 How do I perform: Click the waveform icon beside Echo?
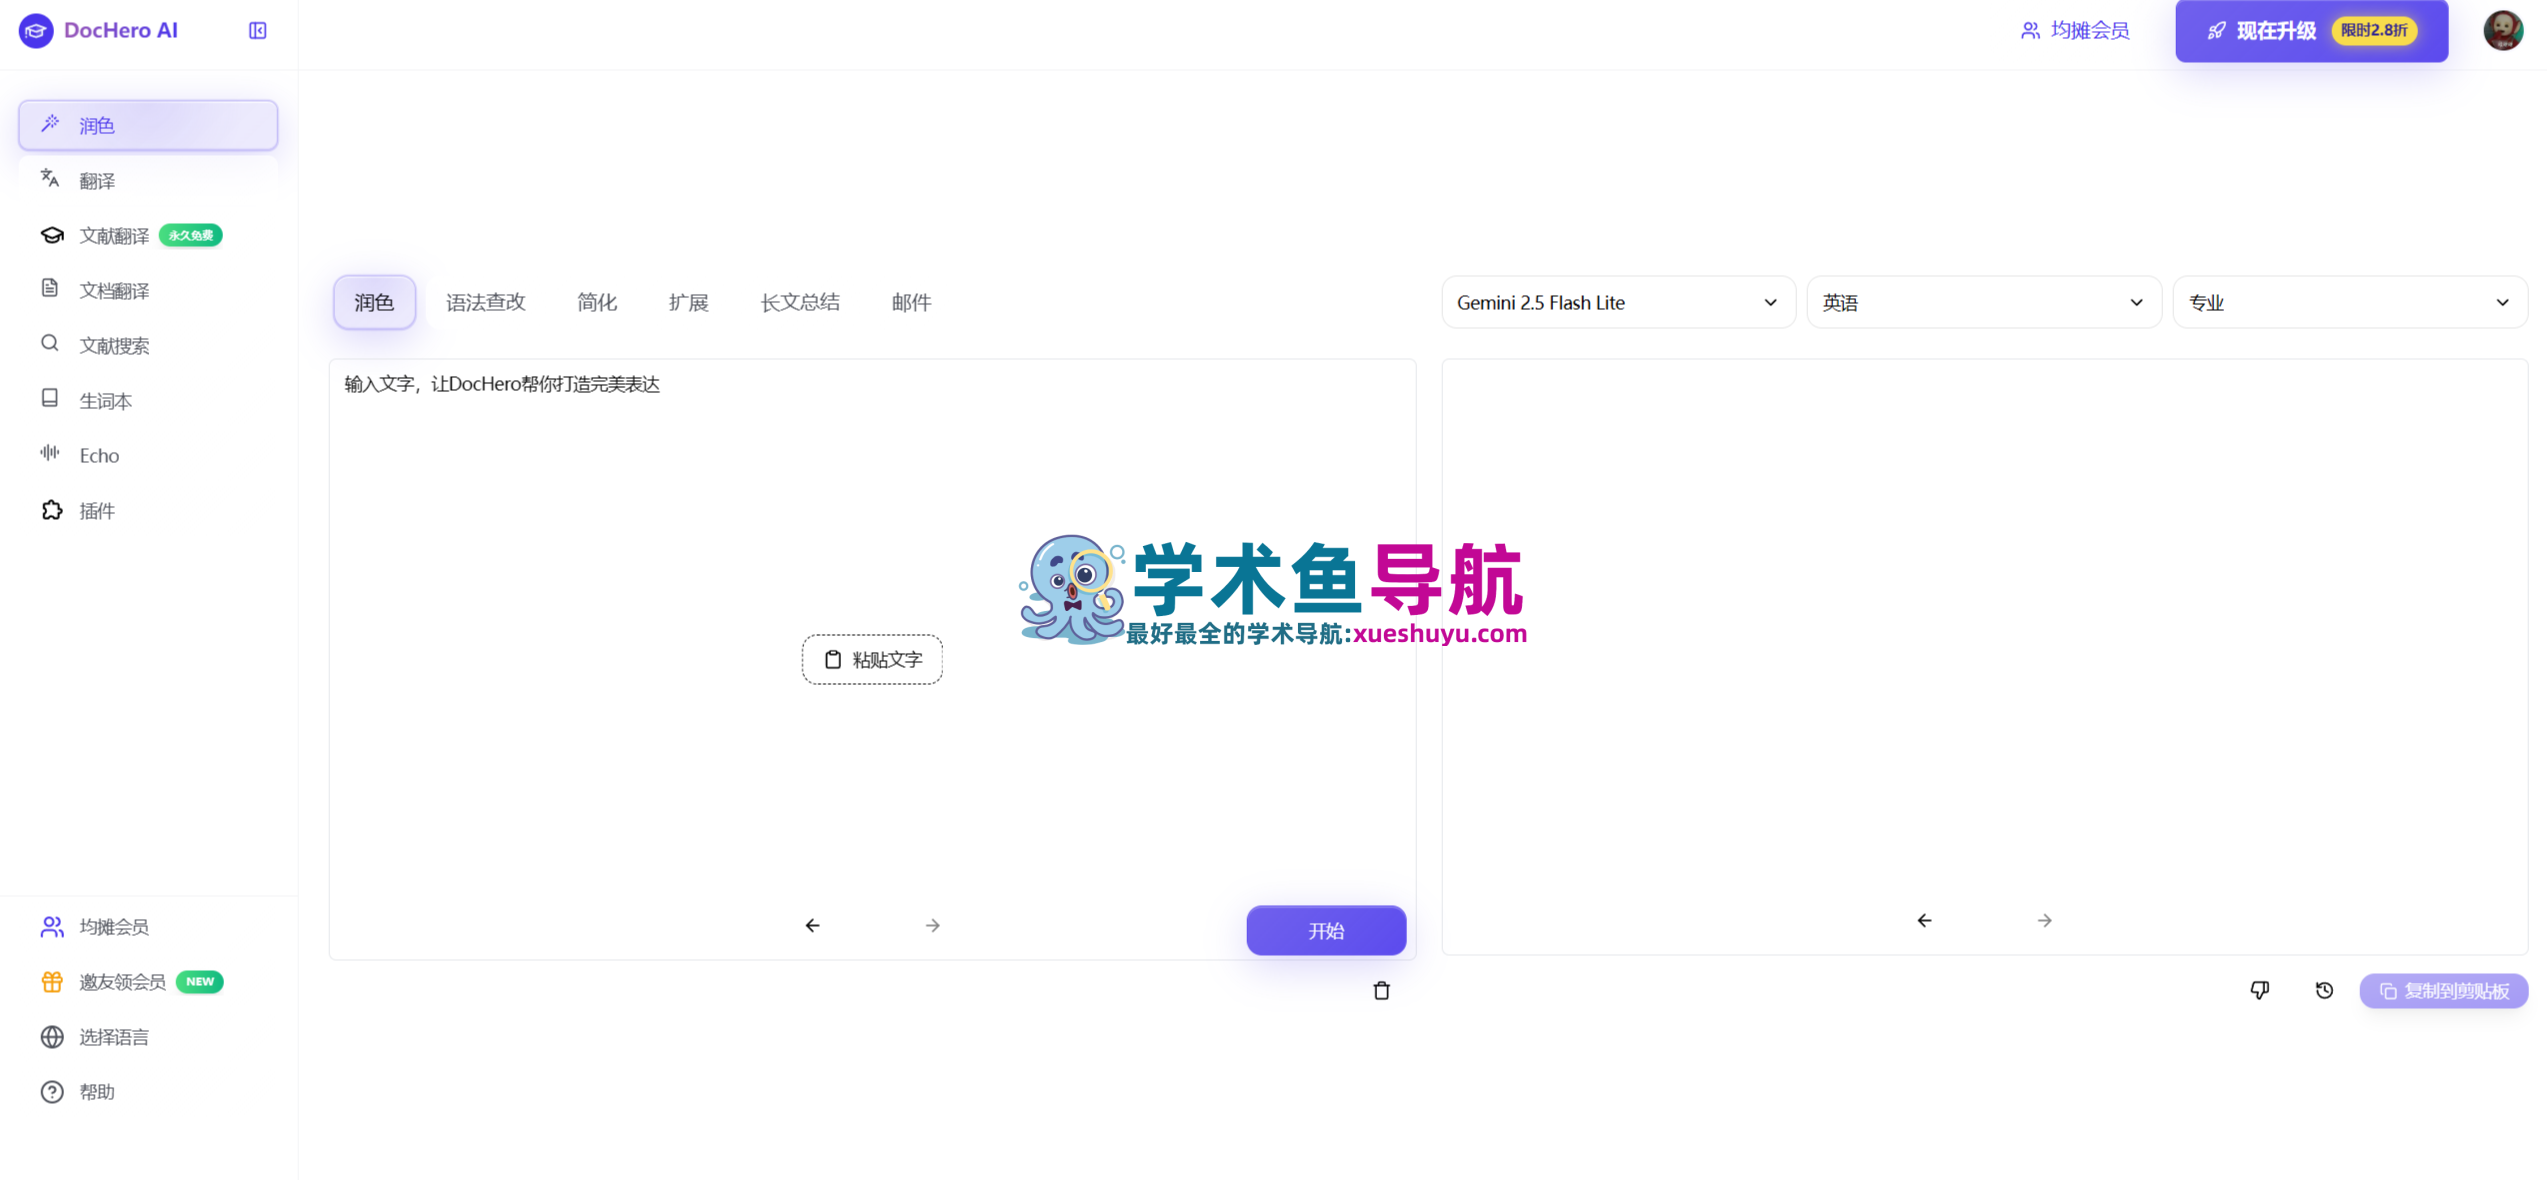pyautogui.click(x=50, y=453)
